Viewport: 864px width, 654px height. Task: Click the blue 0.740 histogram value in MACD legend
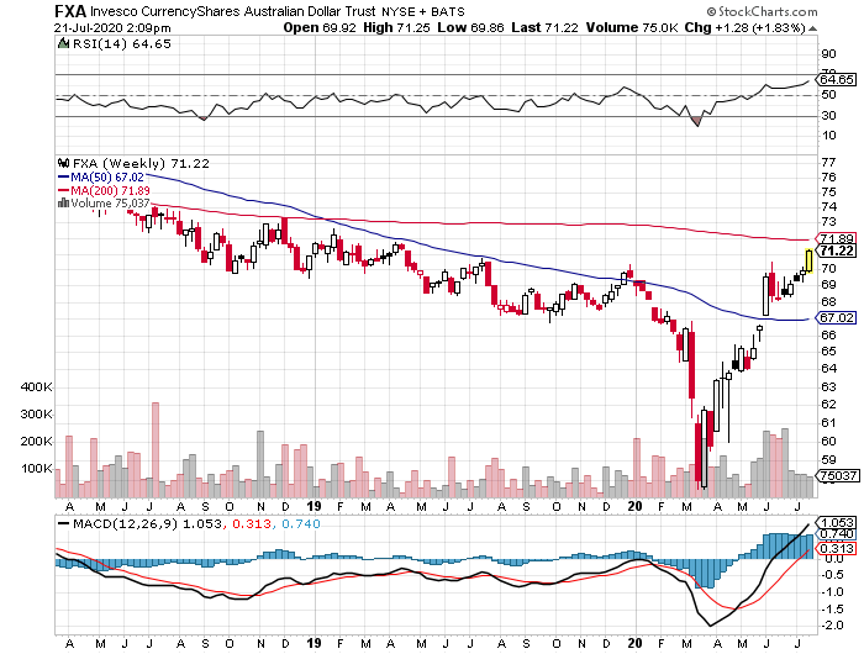[x=301, y=523]
